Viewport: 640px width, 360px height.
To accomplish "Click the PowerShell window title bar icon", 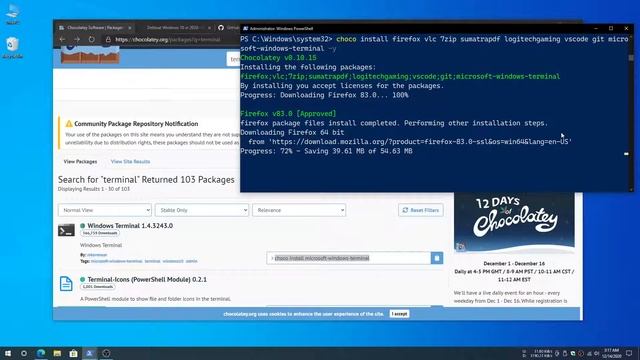I will pos(245,29).
